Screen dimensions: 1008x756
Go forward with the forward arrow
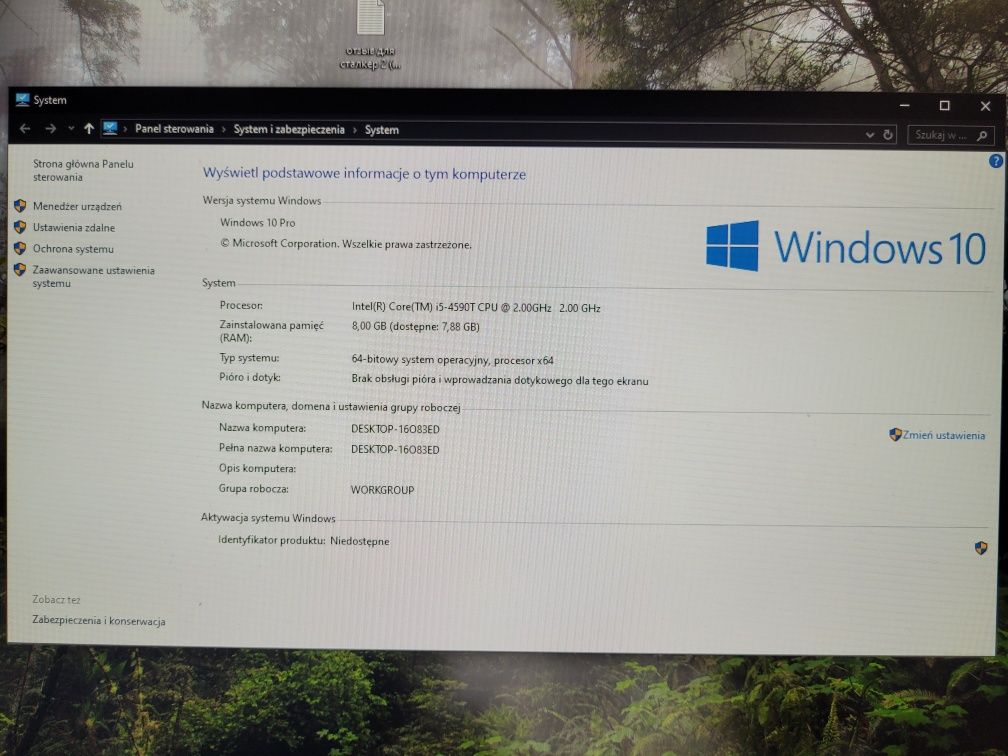pyautogui.click(x=50, y=129)
